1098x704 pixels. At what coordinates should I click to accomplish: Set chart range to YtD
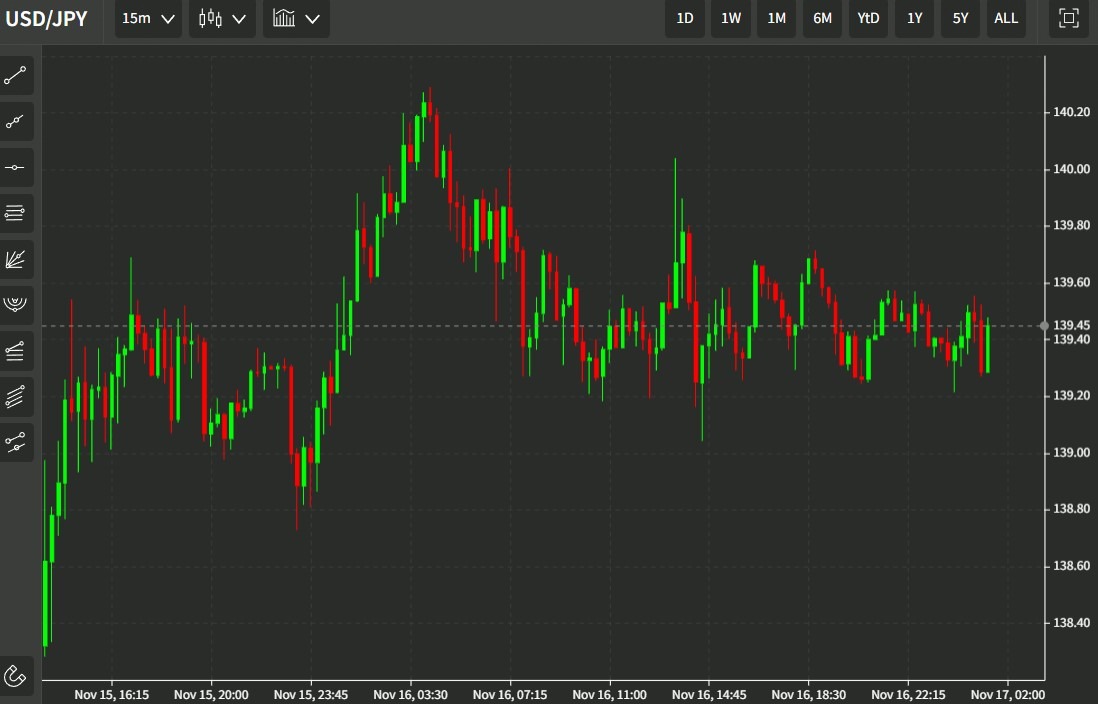pos(868,18)
